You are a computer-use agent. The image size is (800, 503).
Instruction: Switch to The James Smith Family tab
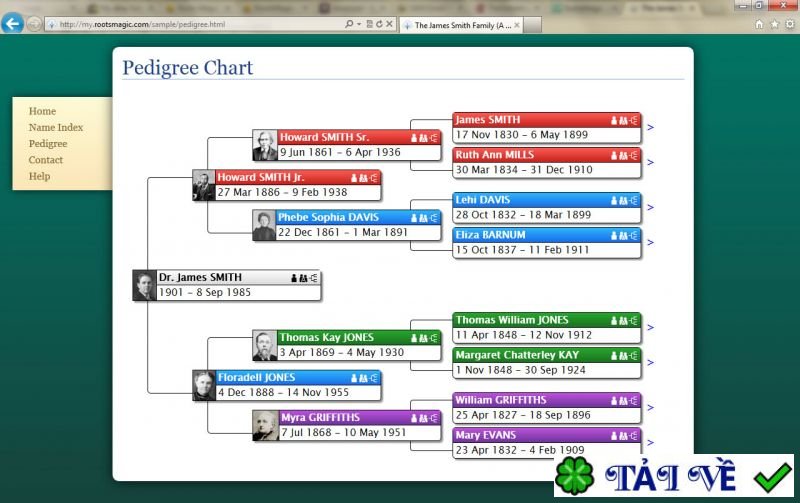tap(461, 25)
